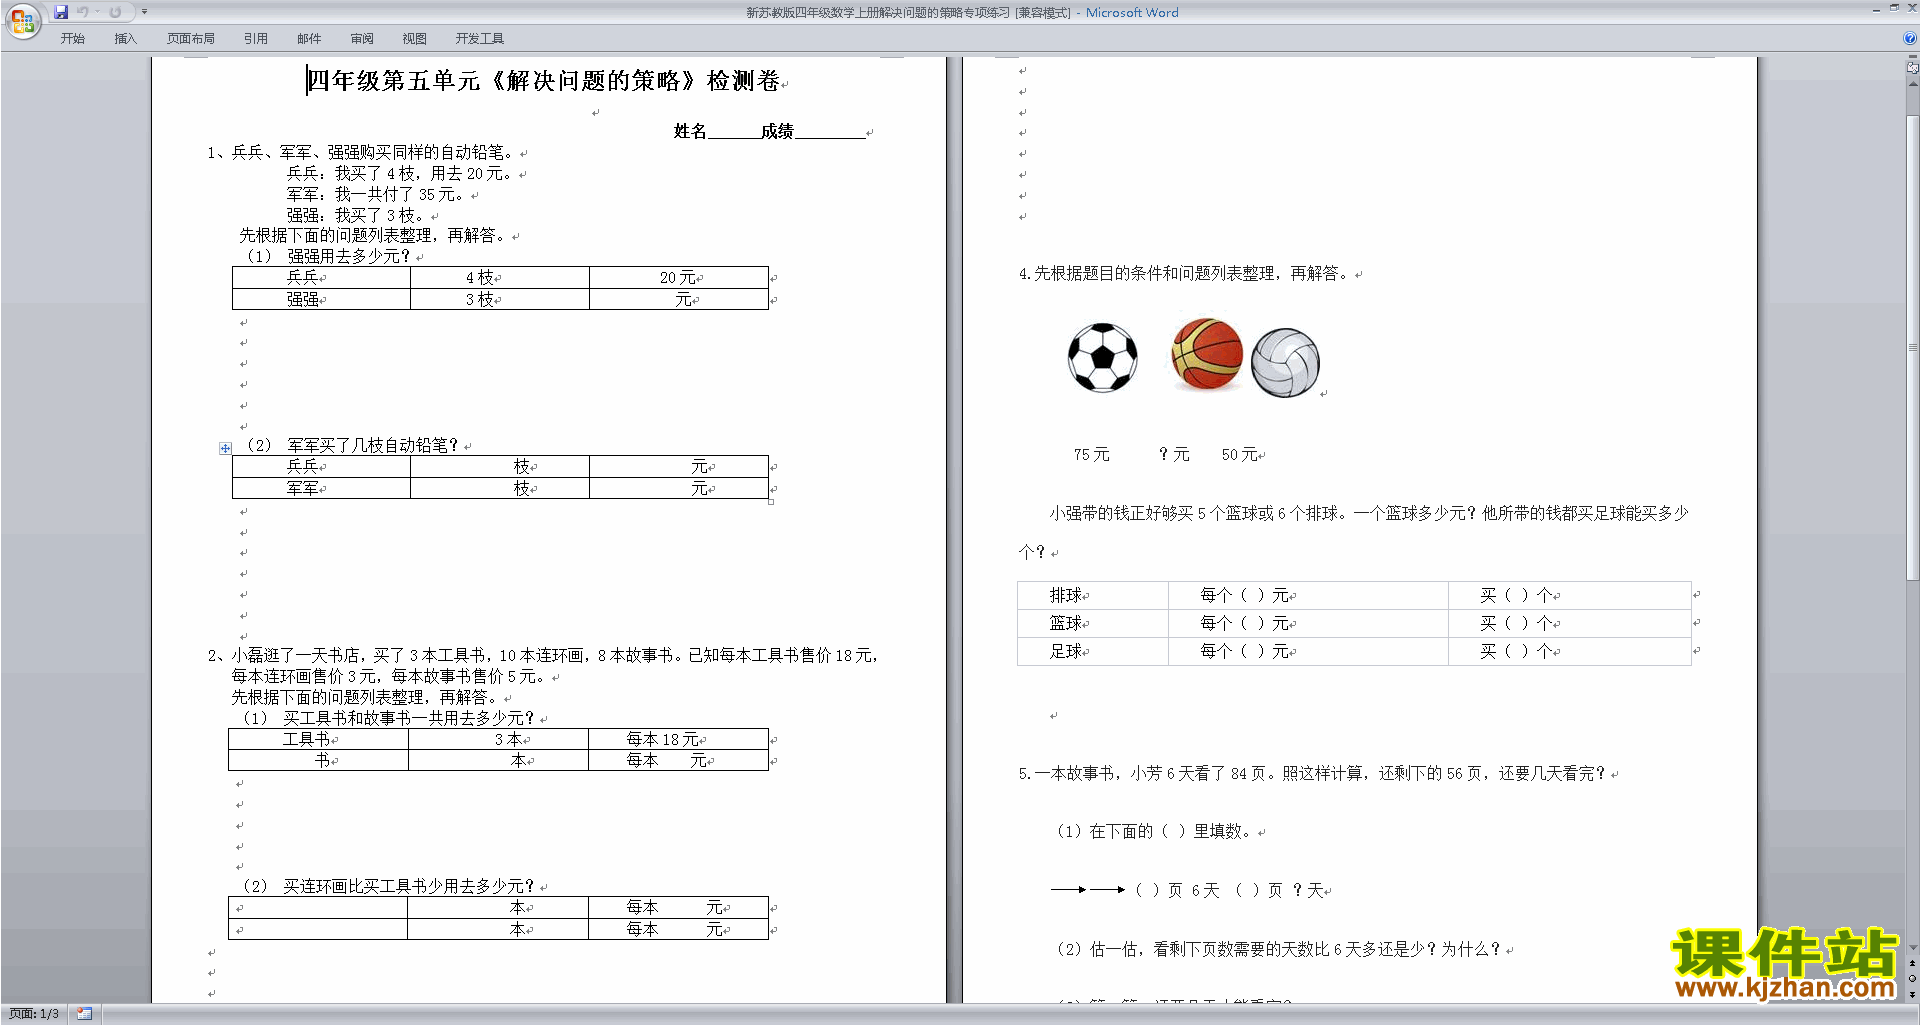Click the blue Help question mark icon
This screenshot has width=1920, height=1025.
click(1910, 38)
